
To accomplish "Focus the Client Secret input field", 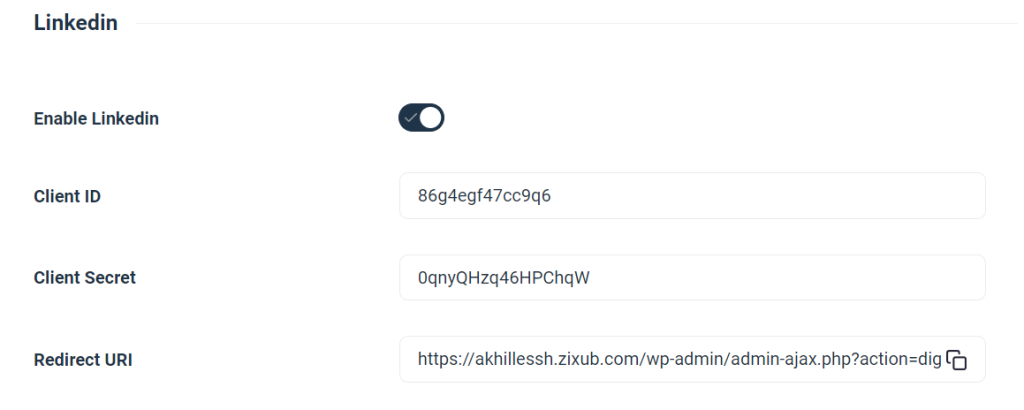I will click(x=692, y=277).
